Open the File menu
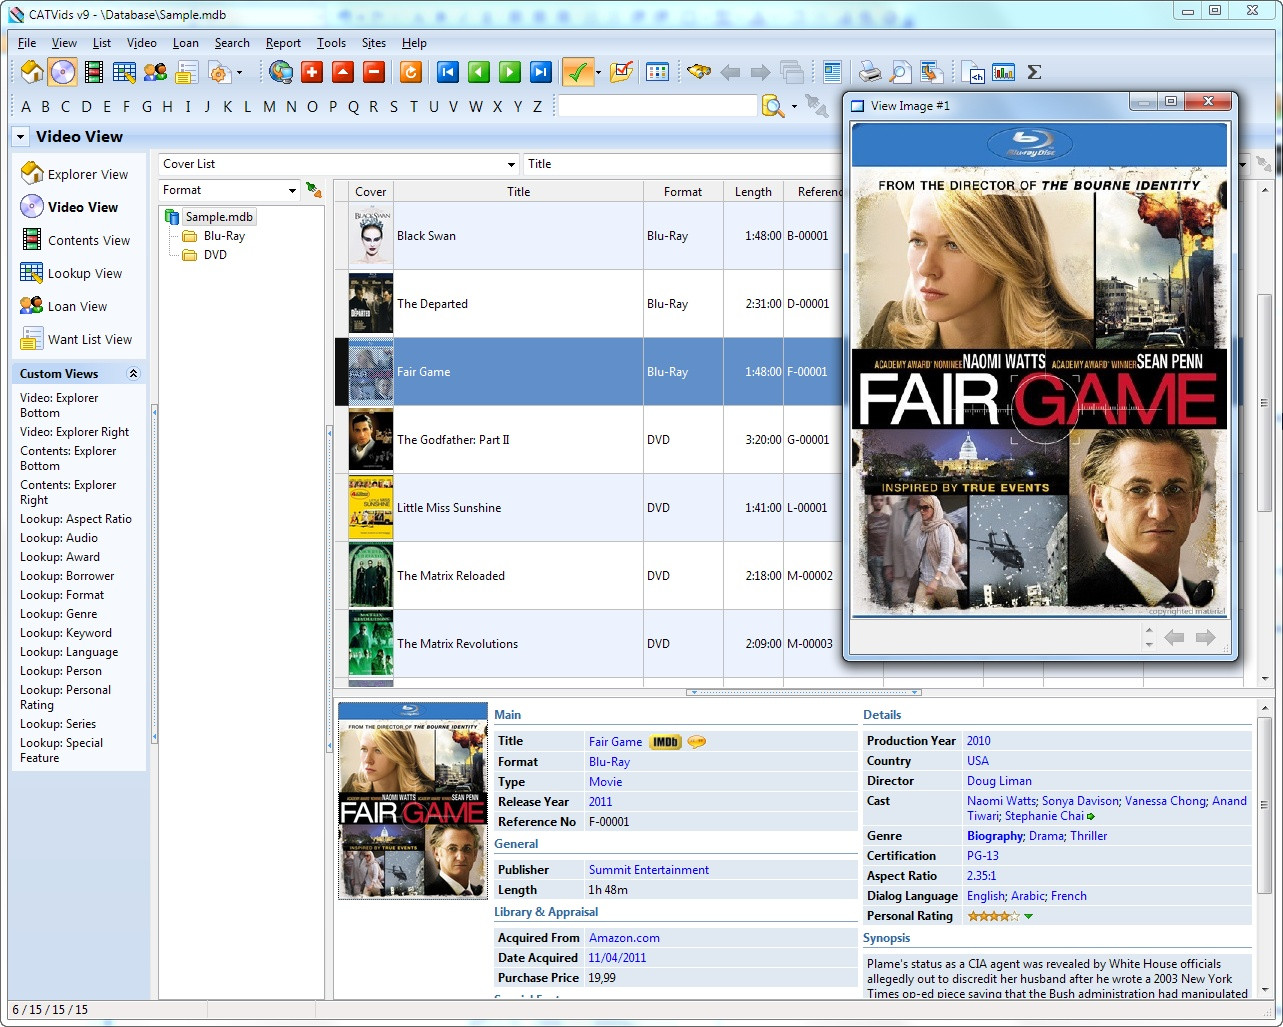Image resolution: width=1283 pixels, height=1027 pixels. (27, 43)
